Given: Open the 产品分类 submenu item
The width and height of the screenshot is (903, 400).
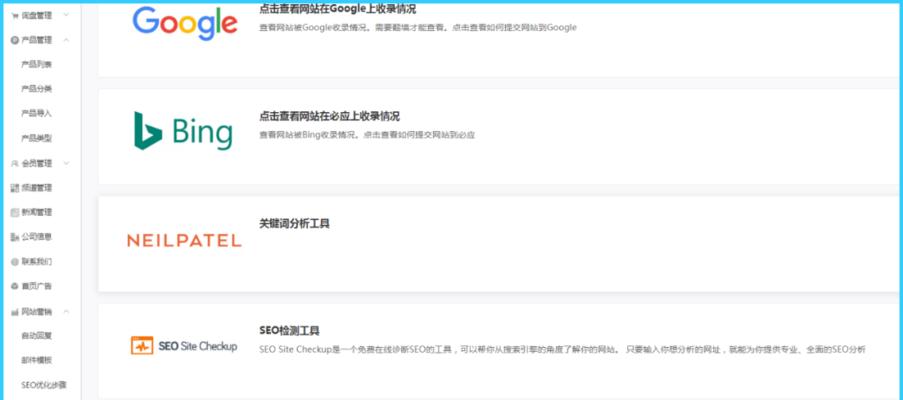Looking at the screenshot, I should click(36, 89).
